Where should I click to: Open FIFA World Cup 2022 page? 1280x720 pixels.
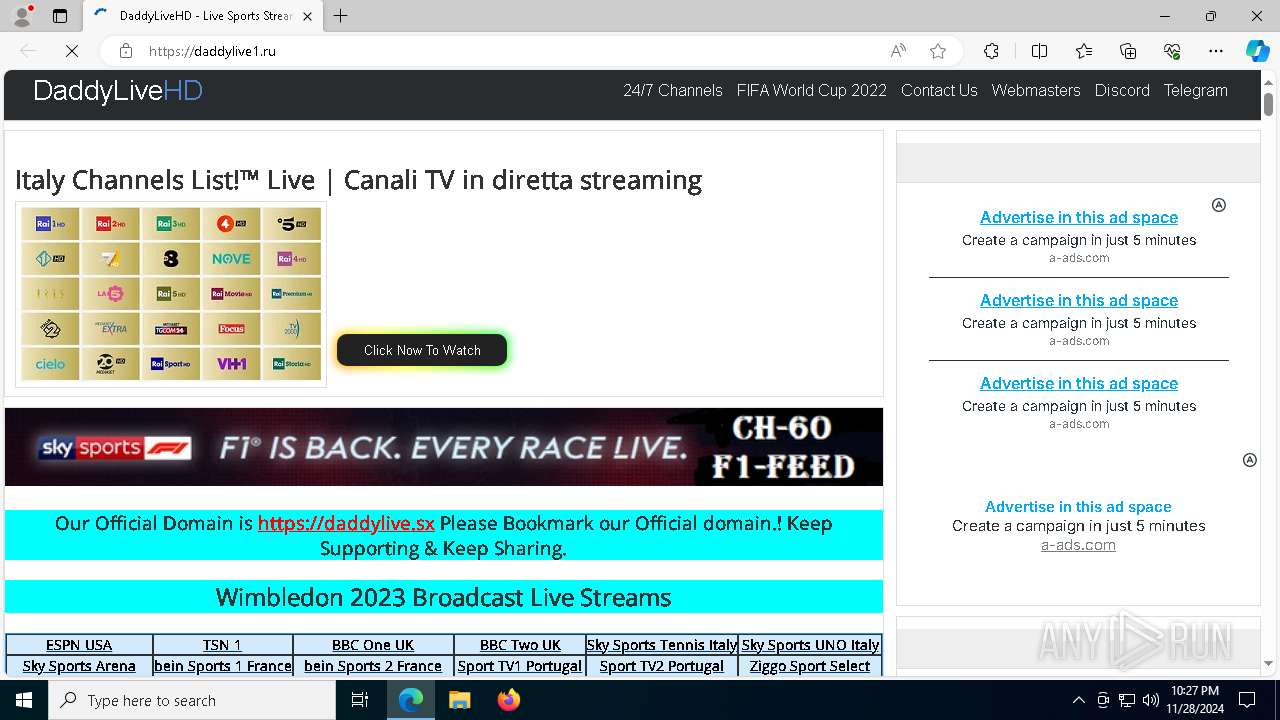(x=812, y=90)
